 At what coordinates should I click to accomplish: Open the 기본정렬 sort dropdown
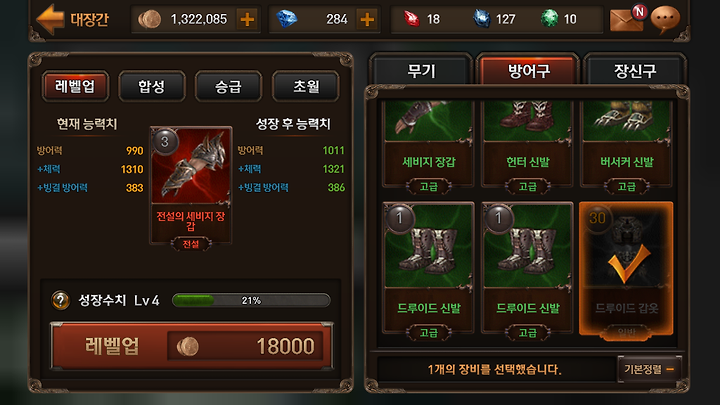click(649, 369)
